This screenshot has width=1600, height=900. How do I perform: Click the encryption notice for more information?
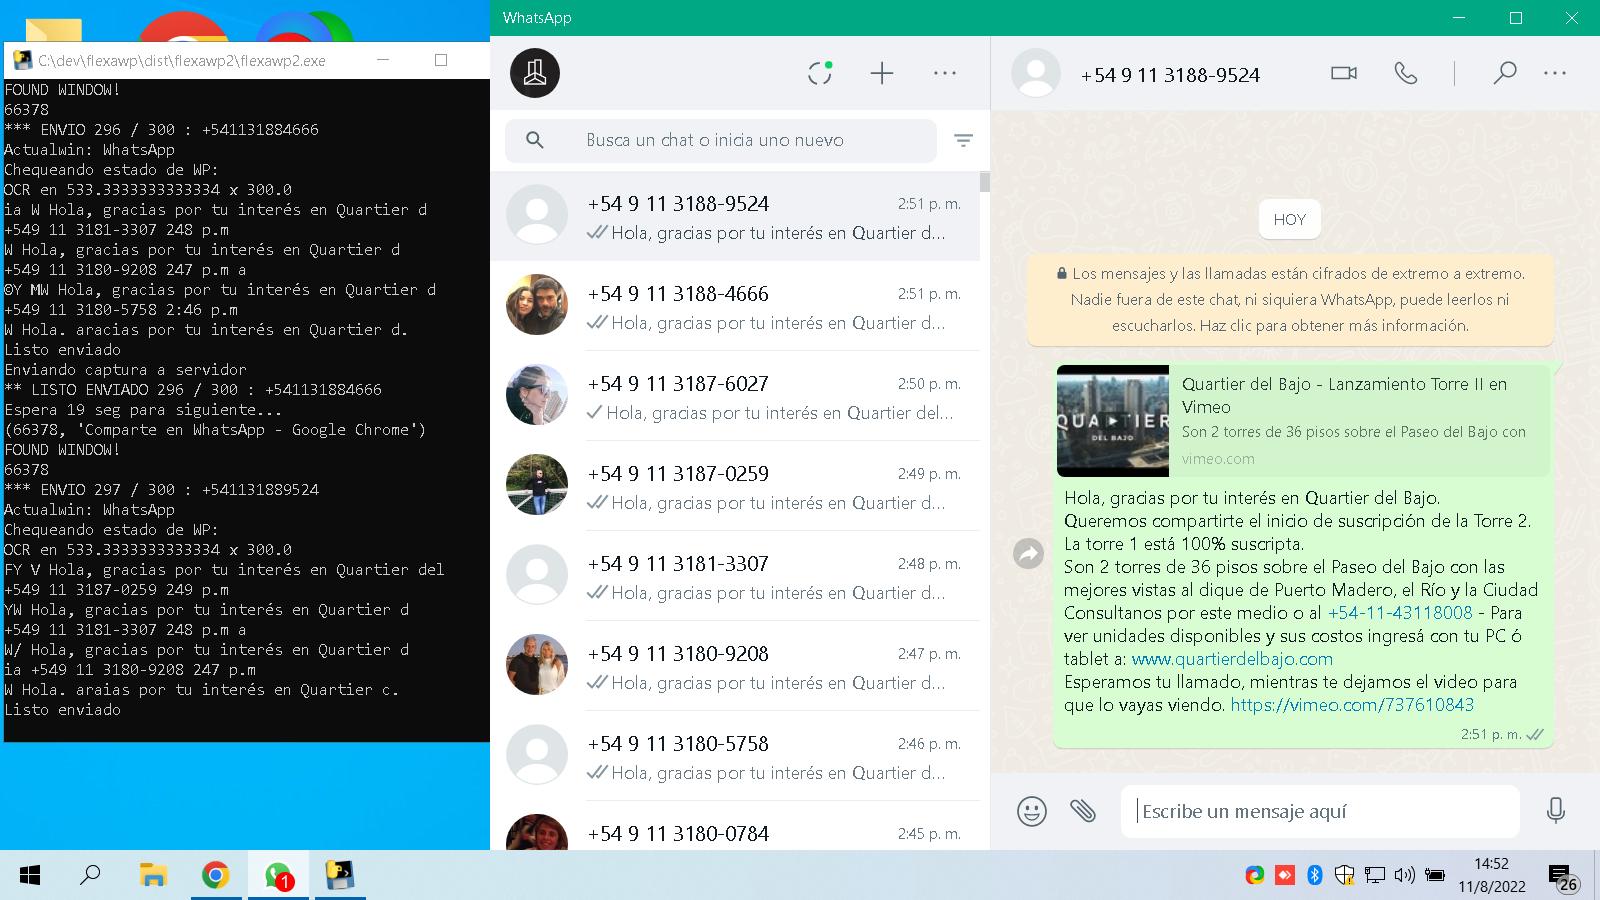coord(1290,299)
